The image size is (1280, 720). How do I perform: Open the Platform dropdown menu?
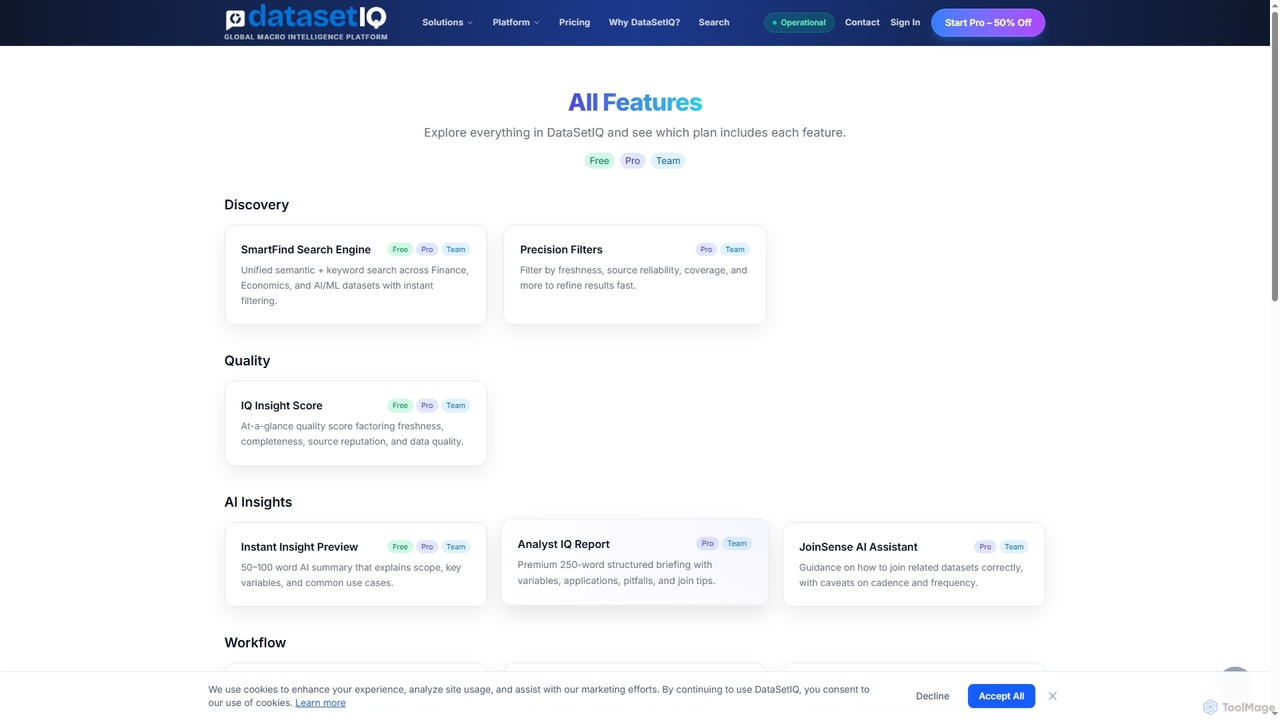tap(516, 22)
